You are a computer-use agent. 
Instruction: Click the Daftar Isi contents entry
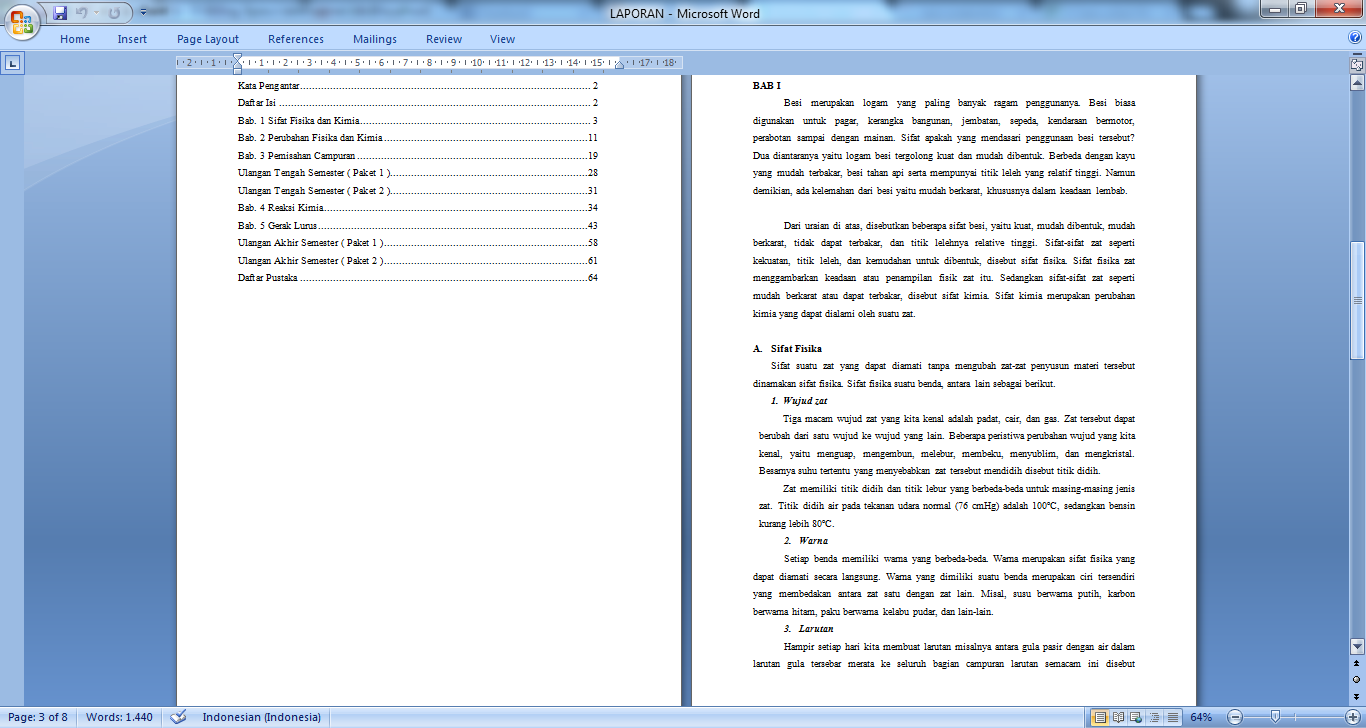pyautogui.click(x=418, y=103)
